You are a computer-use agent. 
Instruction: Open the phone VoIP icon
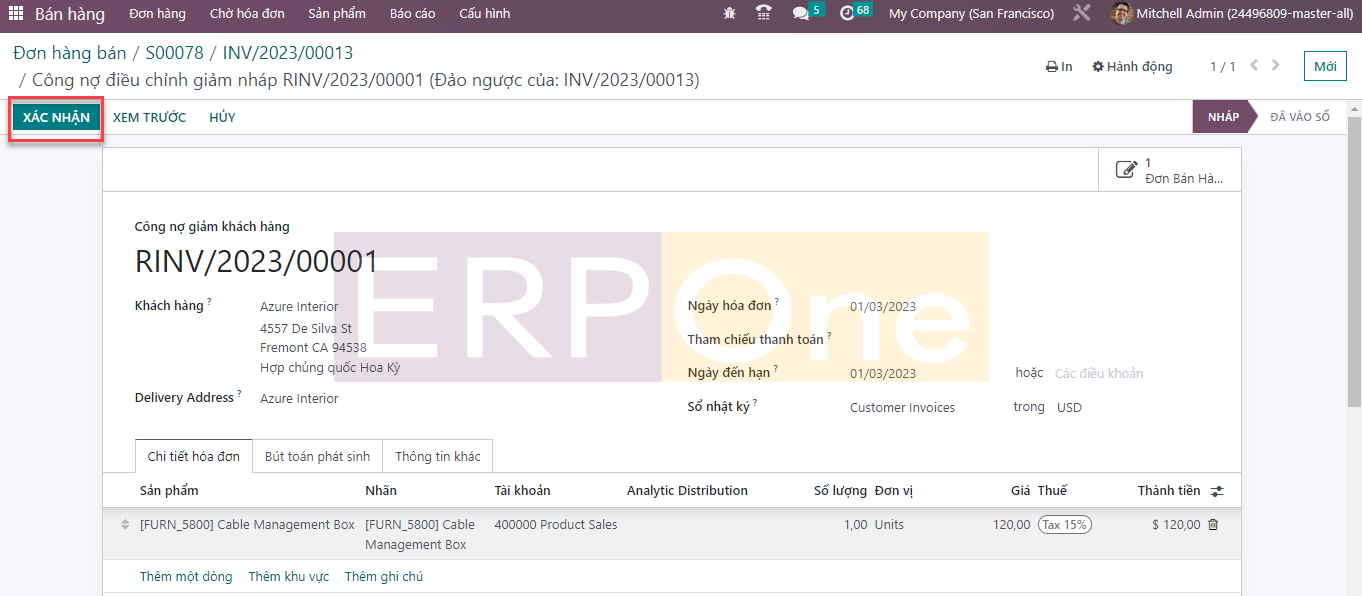point(764,14)
